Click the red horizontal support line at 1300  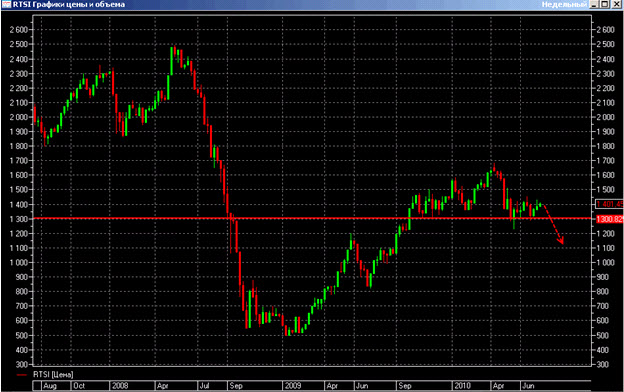point(314,218)
